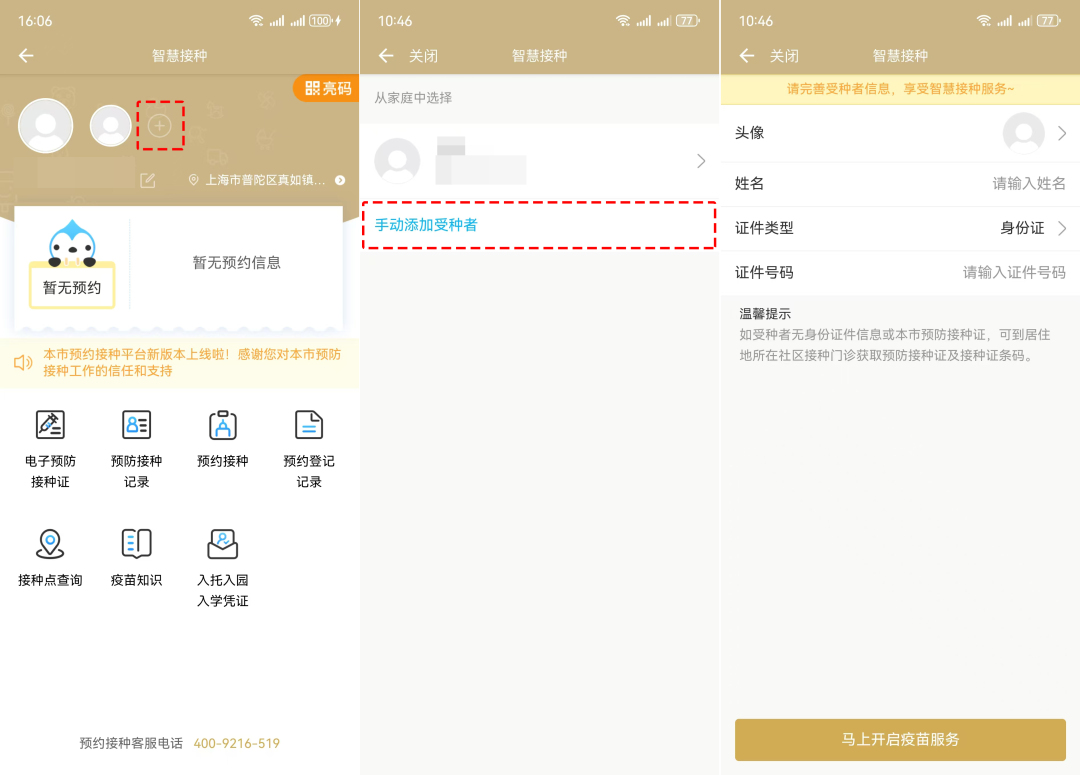Tap 关闭 in the middle screen header
This screenshot has width=1080, height=775.
[423, 56]
